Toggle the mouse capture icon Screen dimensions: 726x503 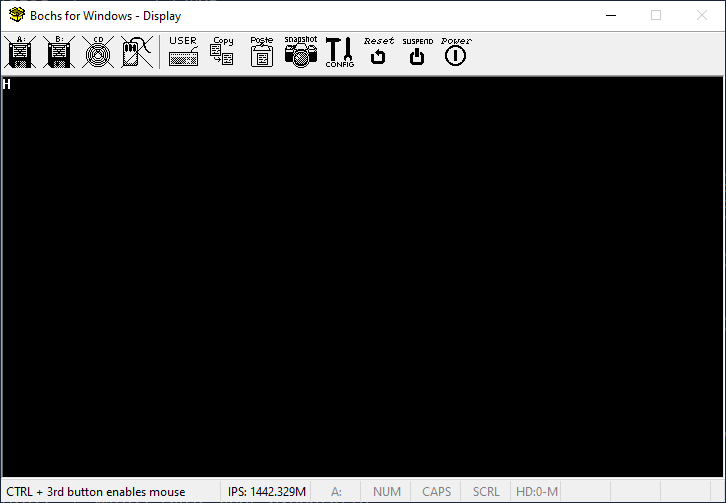[x=137, y=52]
